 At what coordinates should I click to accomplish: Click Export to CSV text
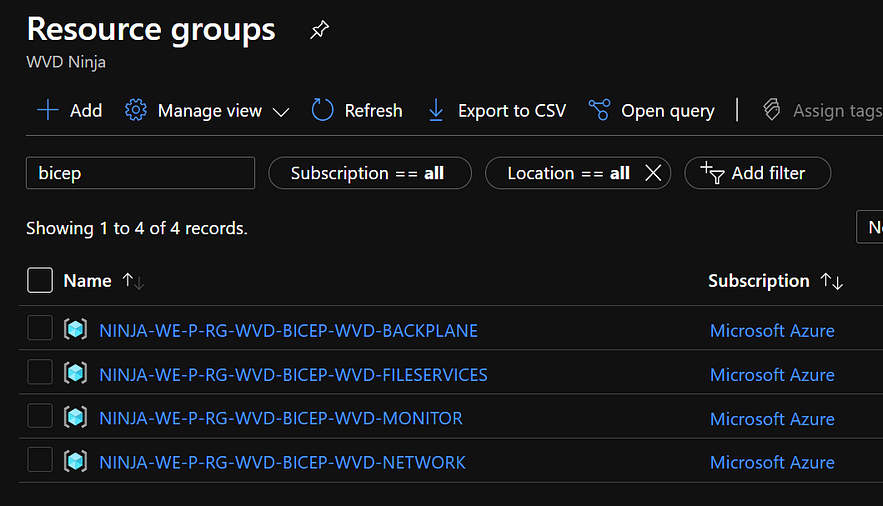[x=512, y=110]
